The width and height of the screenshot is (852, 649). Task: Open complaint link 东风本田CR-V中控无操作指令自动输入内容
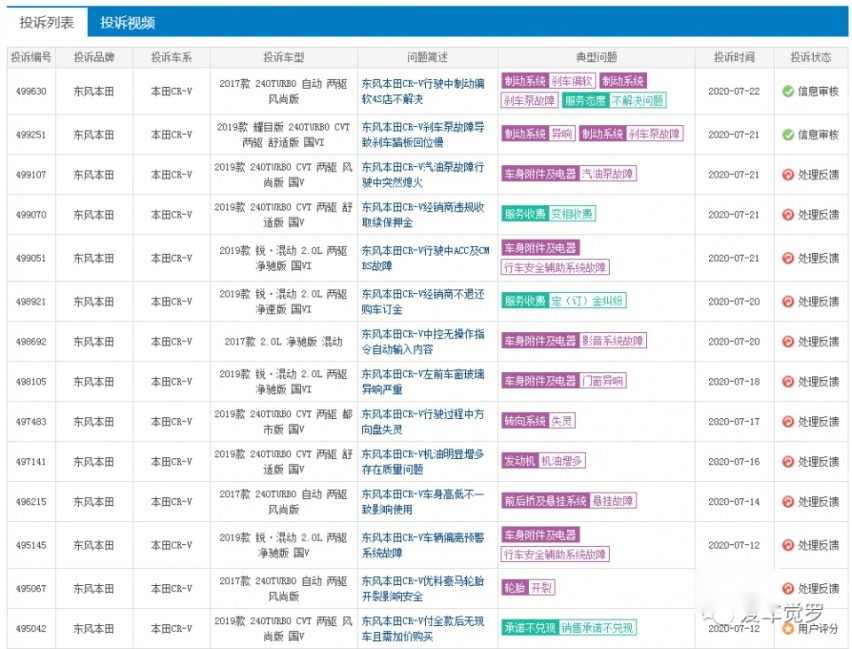point(423,342)
